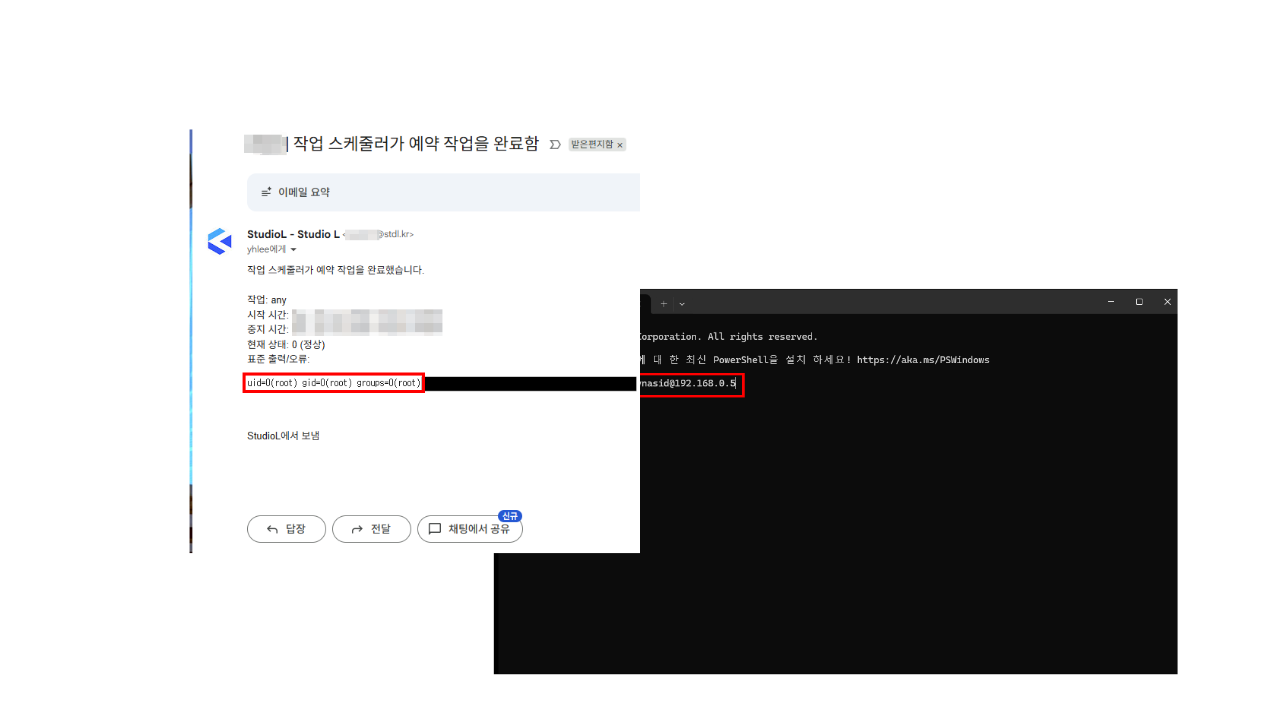The width and height of the screenshot is (1280, 720).
Task: Select the highlighted uid=0(root) output text
Action: [333, 382]
